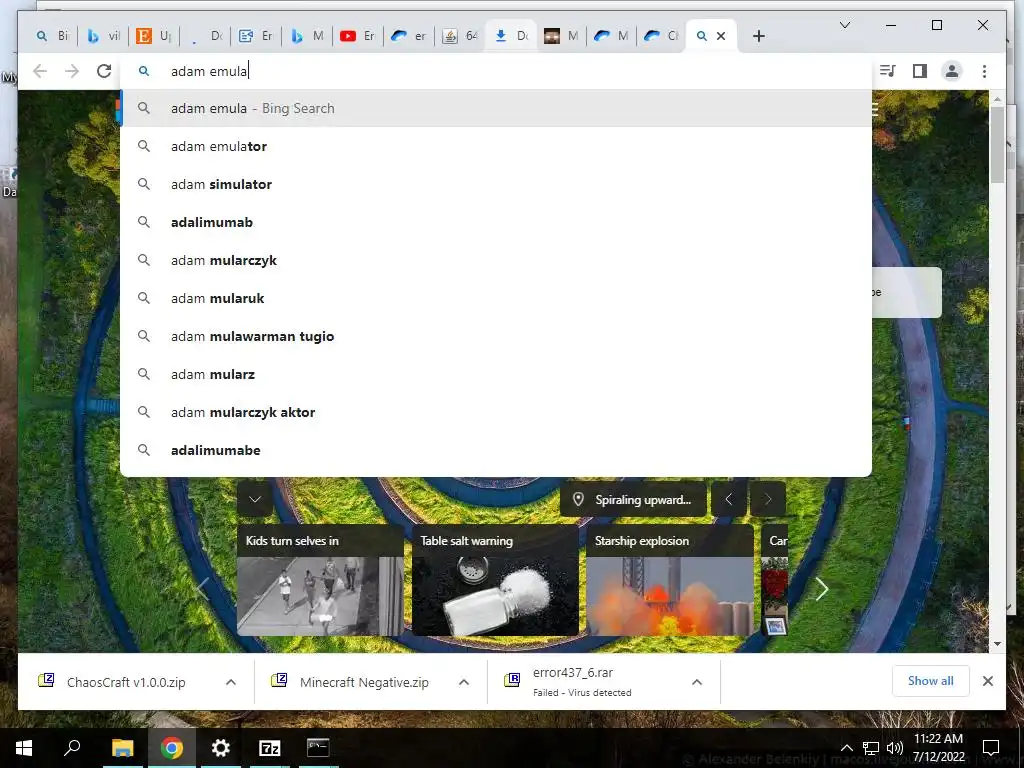The image size is (1024, 768).
Task: Select the 'adam mularuk' suggestion
Action: click(x=496, y=298)
